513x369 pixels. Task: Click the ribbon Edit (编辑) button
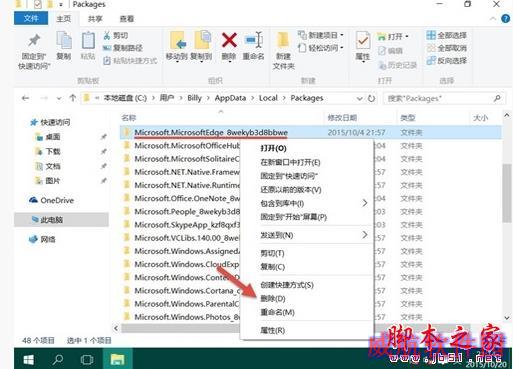point(390,51)
